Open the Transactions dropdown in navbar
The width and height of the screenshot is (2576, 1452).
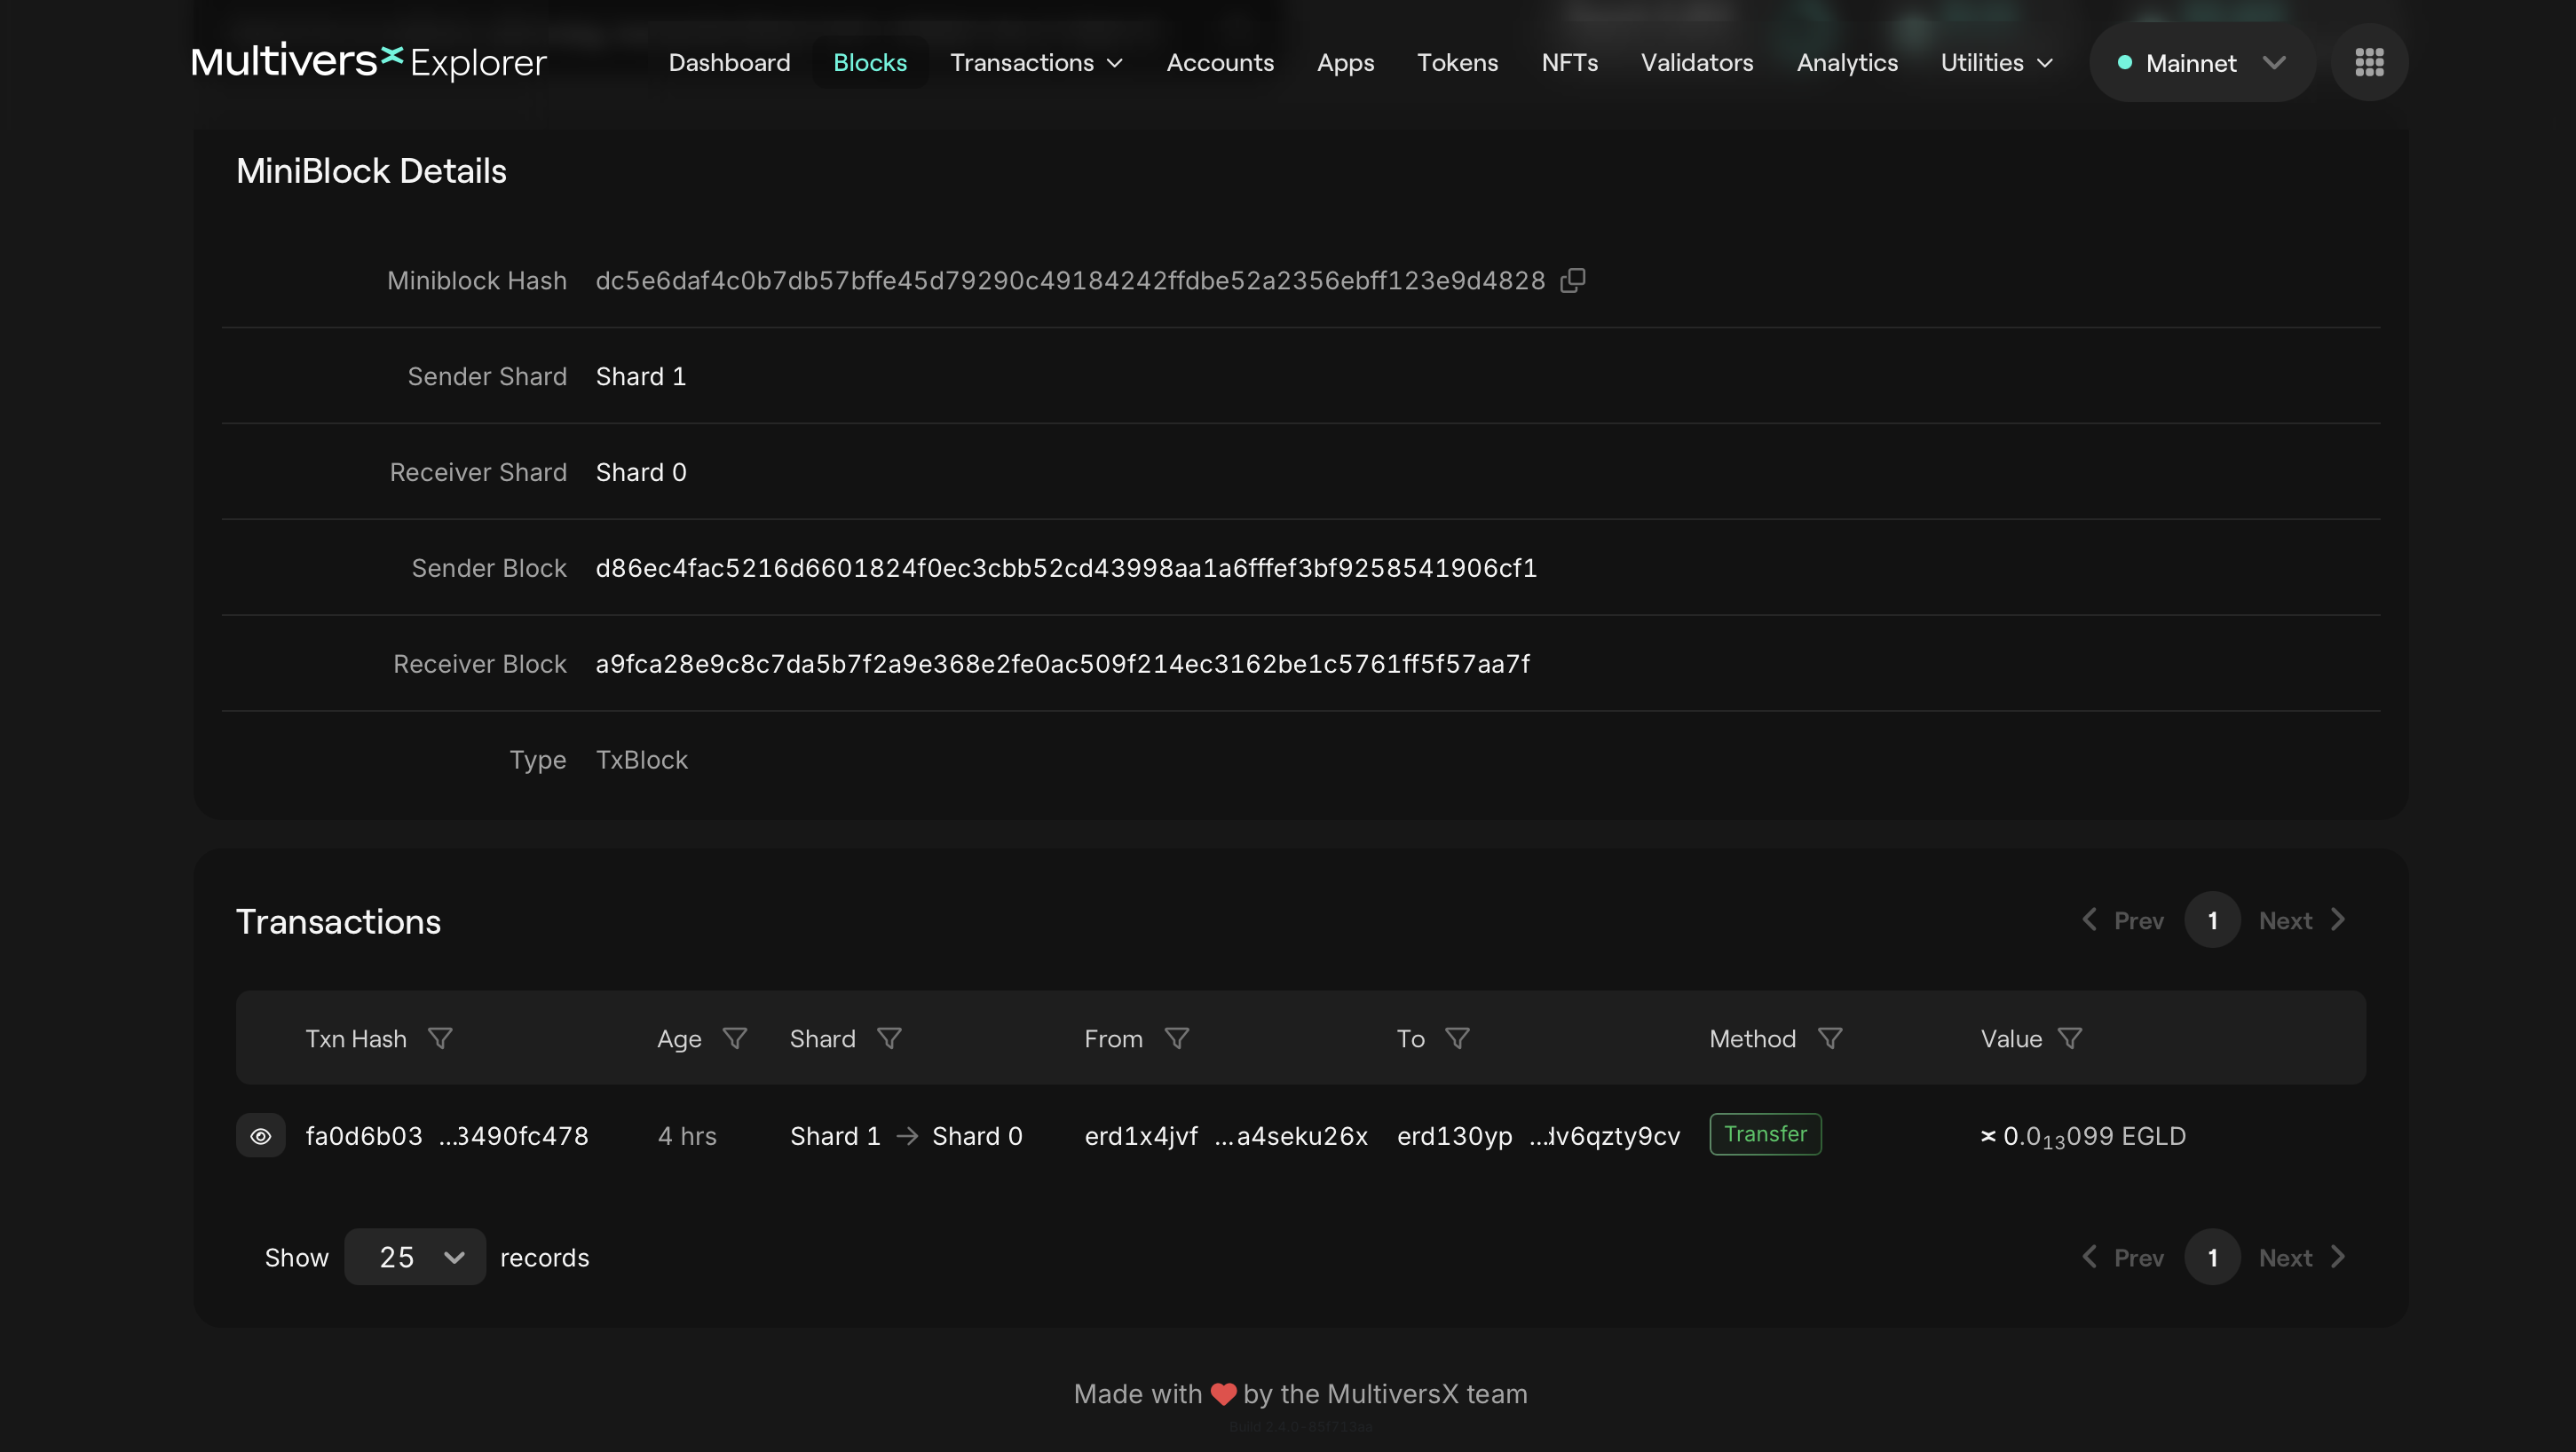pyautogui.click(x=1036, y=62)
